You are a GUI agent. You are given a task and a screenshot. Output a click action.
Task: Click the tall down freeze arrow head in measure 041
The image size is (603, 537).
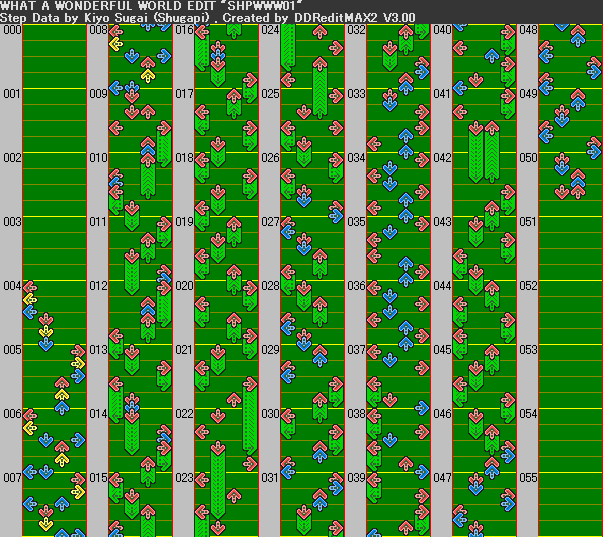tap(476, 128)
